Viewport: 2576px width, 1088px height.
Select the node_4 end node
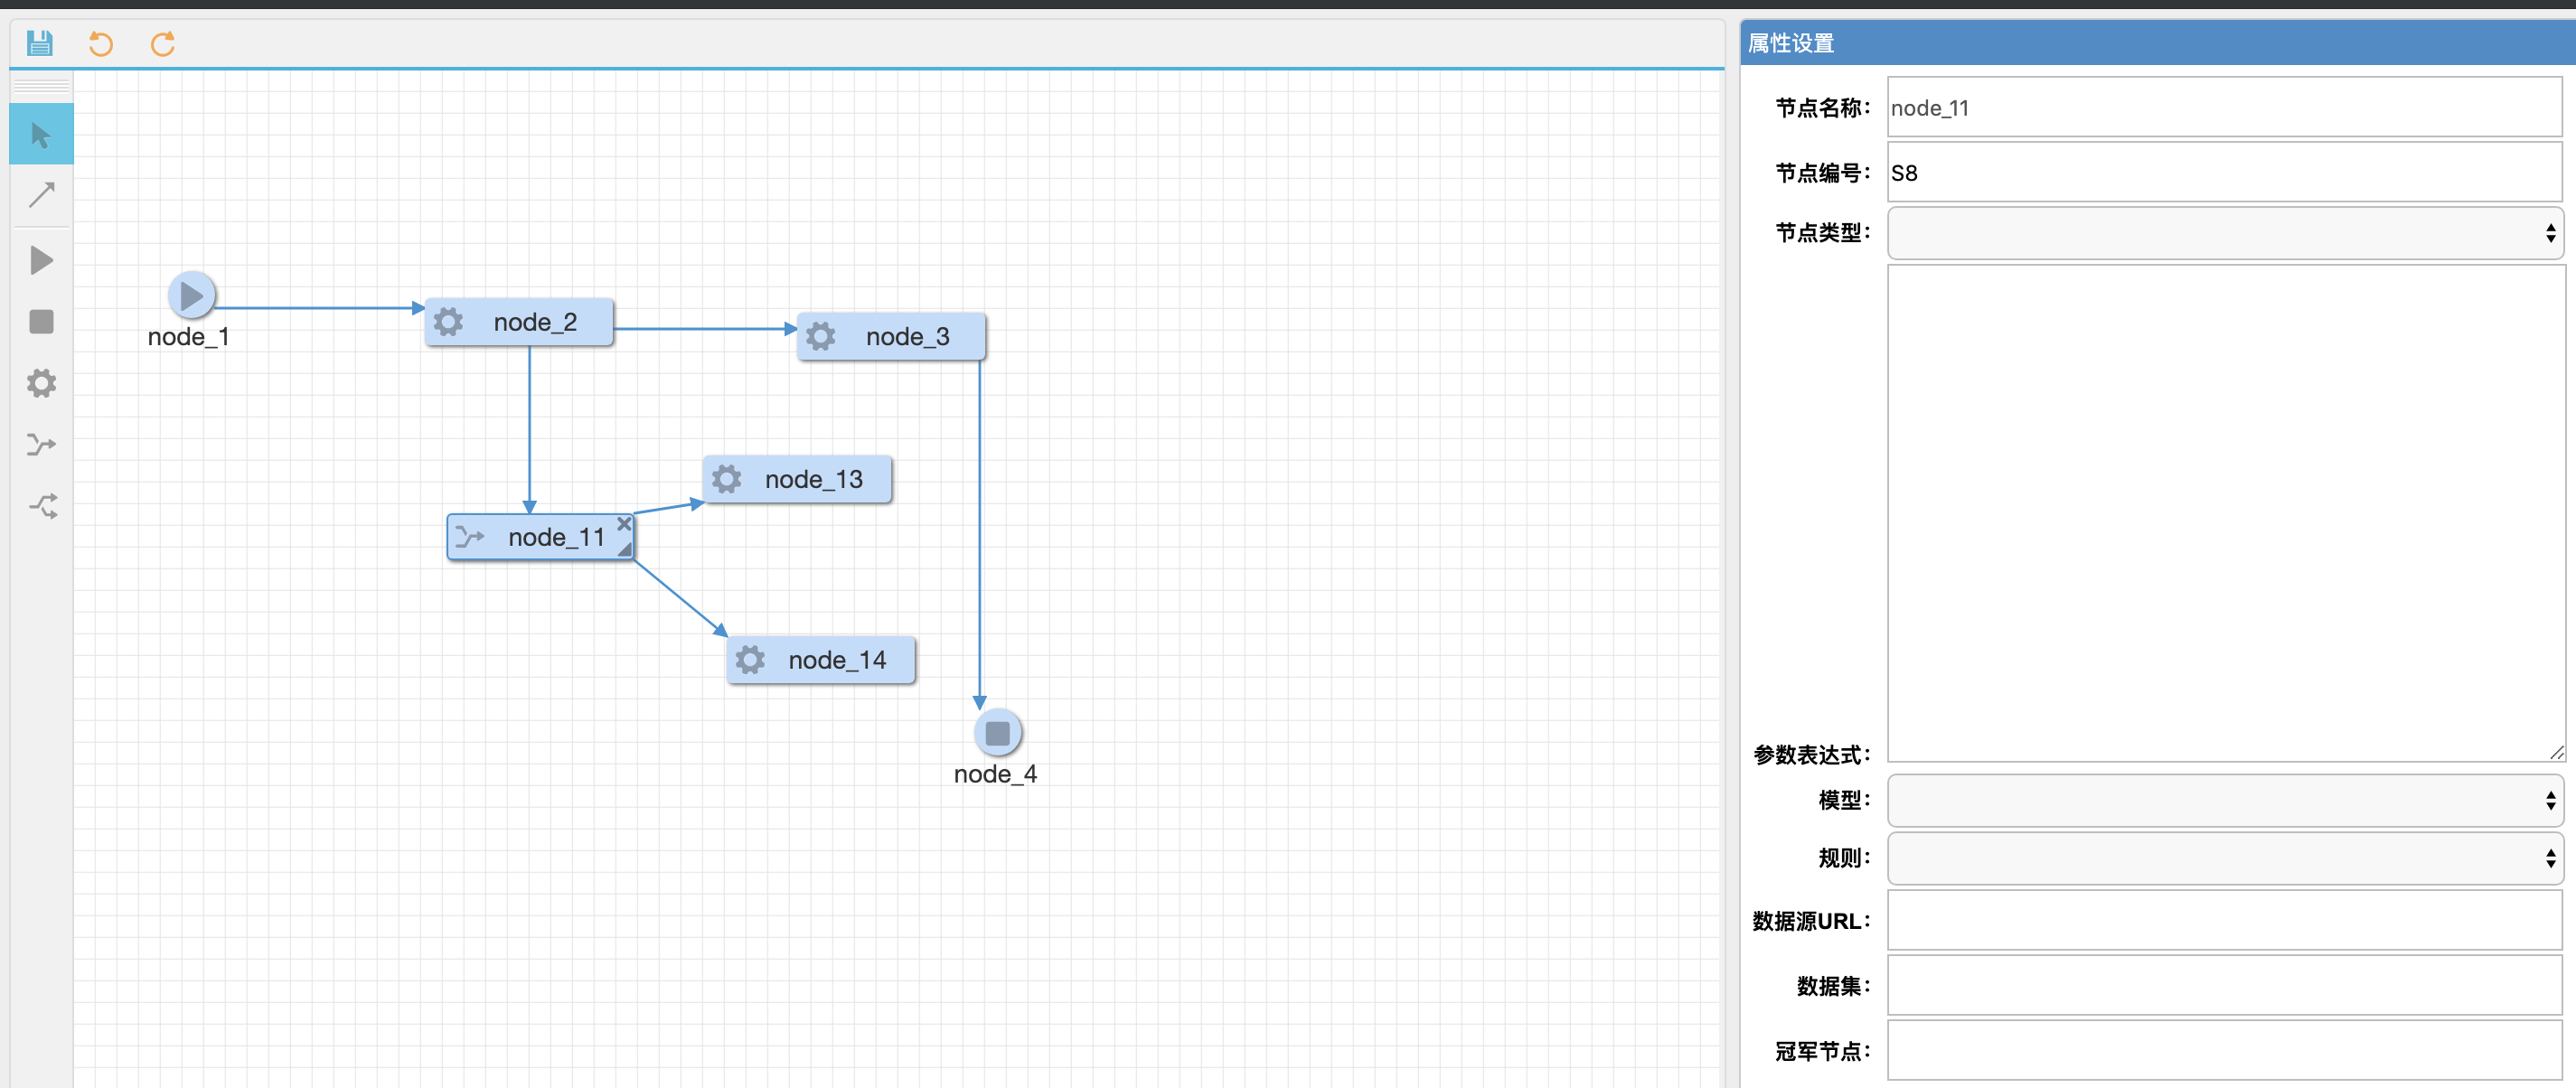[997, 733]
